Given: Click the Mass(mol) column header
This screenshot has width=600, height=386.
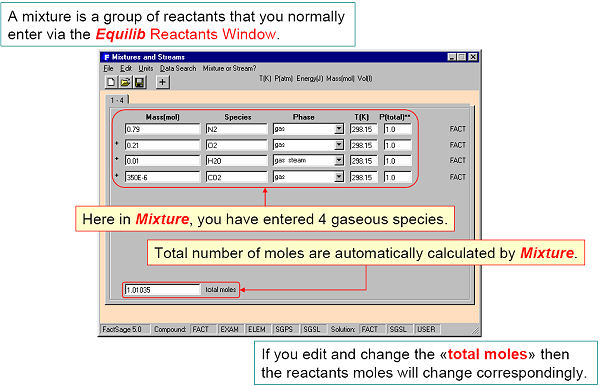Looking at the screenshot, I should pos(162,117).
